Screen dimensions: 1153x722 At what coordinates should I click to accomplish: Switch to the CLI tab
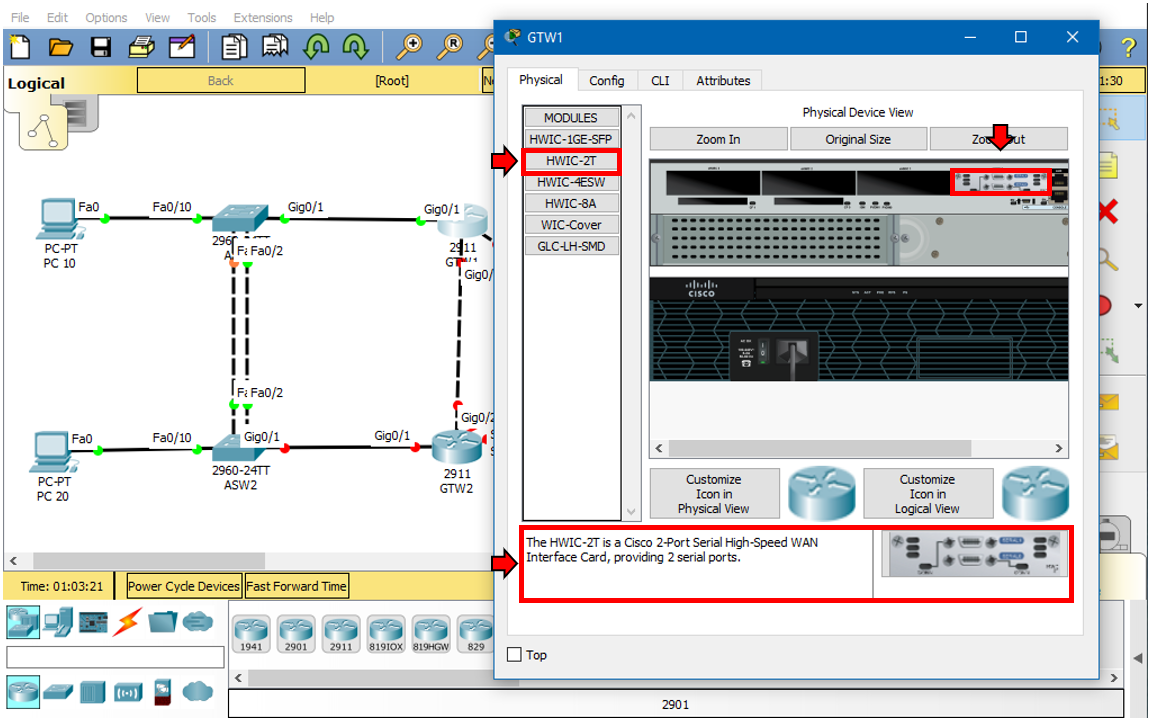click(x=660, y=80)
